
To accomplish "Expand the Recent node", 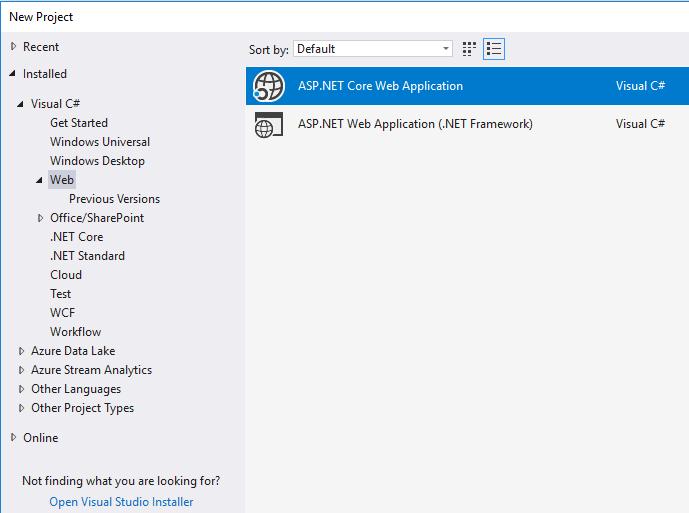I will [14, 46].
